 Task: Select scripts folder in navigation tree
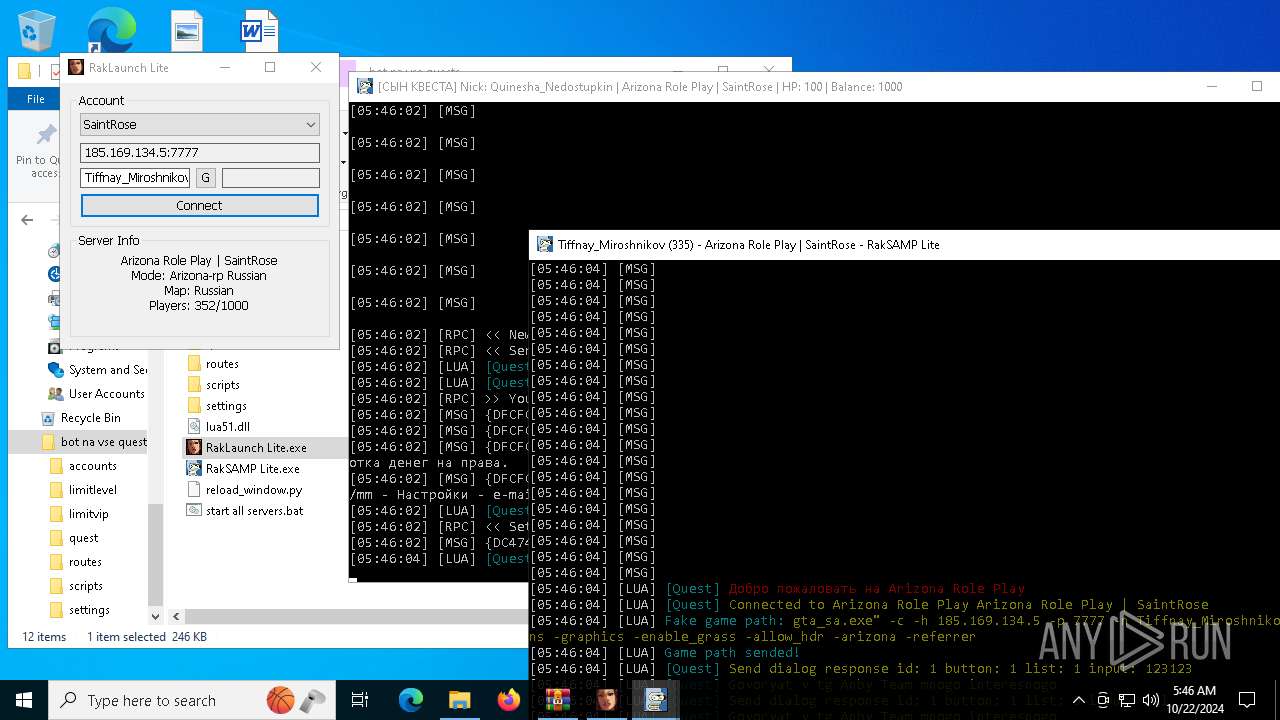[76, 586]
